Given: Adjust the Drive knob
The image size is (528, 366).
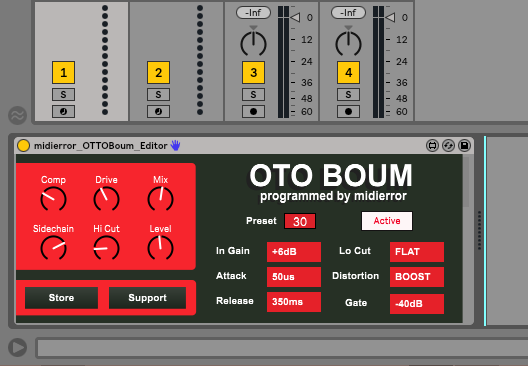Looking at the screenshot, I should [x=106, y=199].
